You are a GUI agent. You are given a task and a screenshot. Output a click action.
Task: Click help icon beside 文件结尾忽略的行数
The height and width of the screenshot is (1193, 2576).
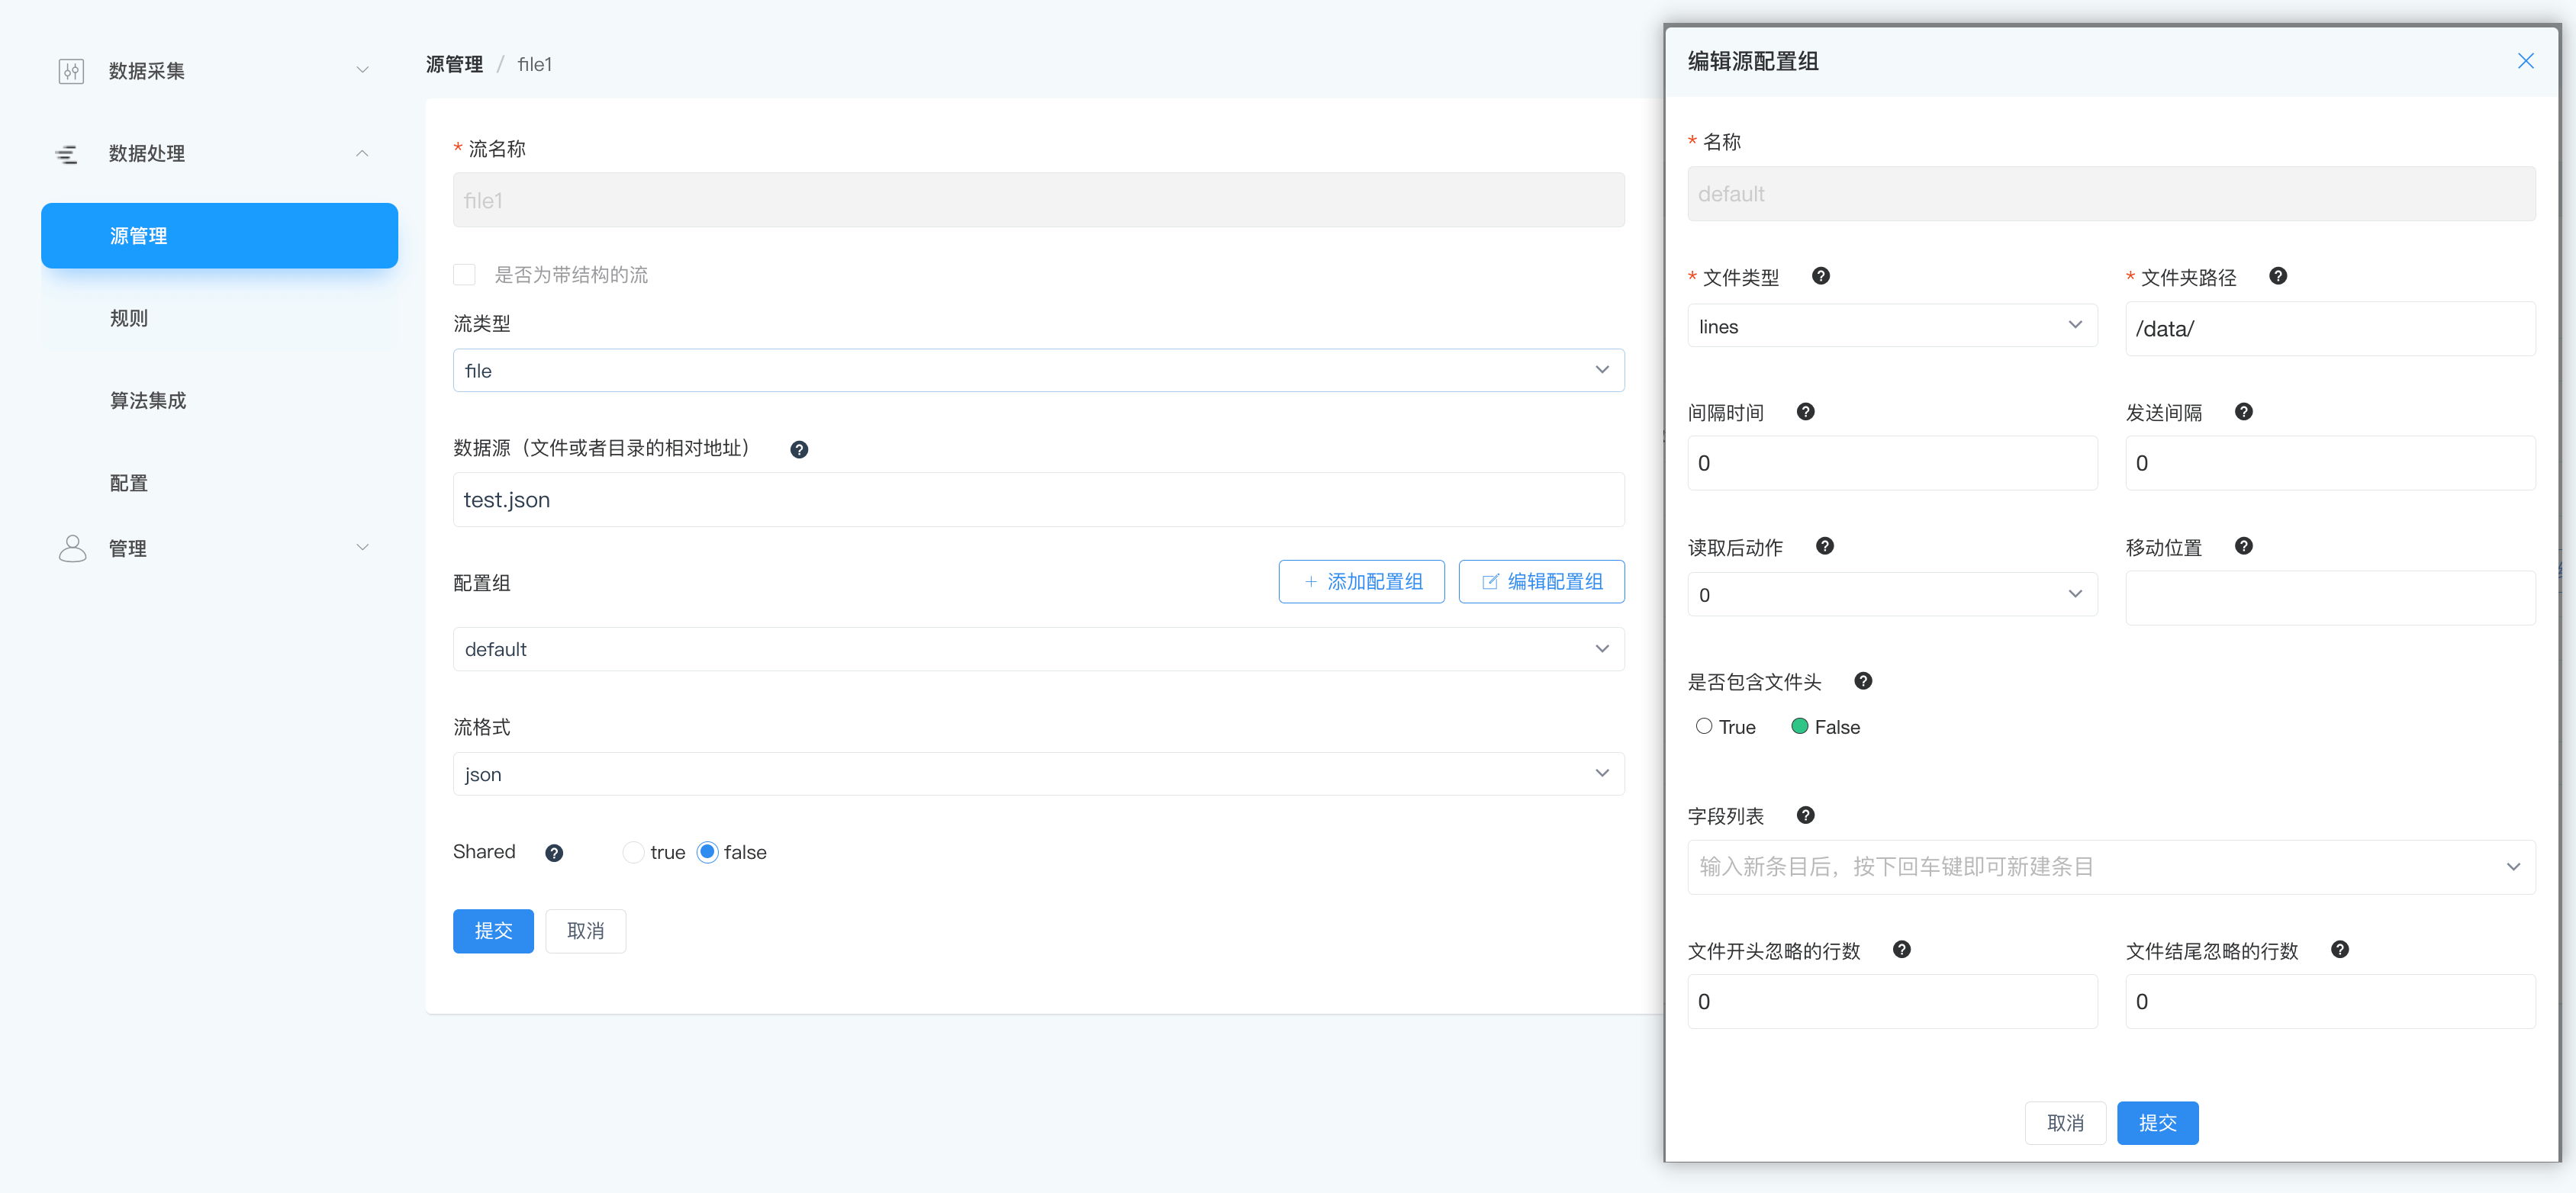pos(2339,950)
